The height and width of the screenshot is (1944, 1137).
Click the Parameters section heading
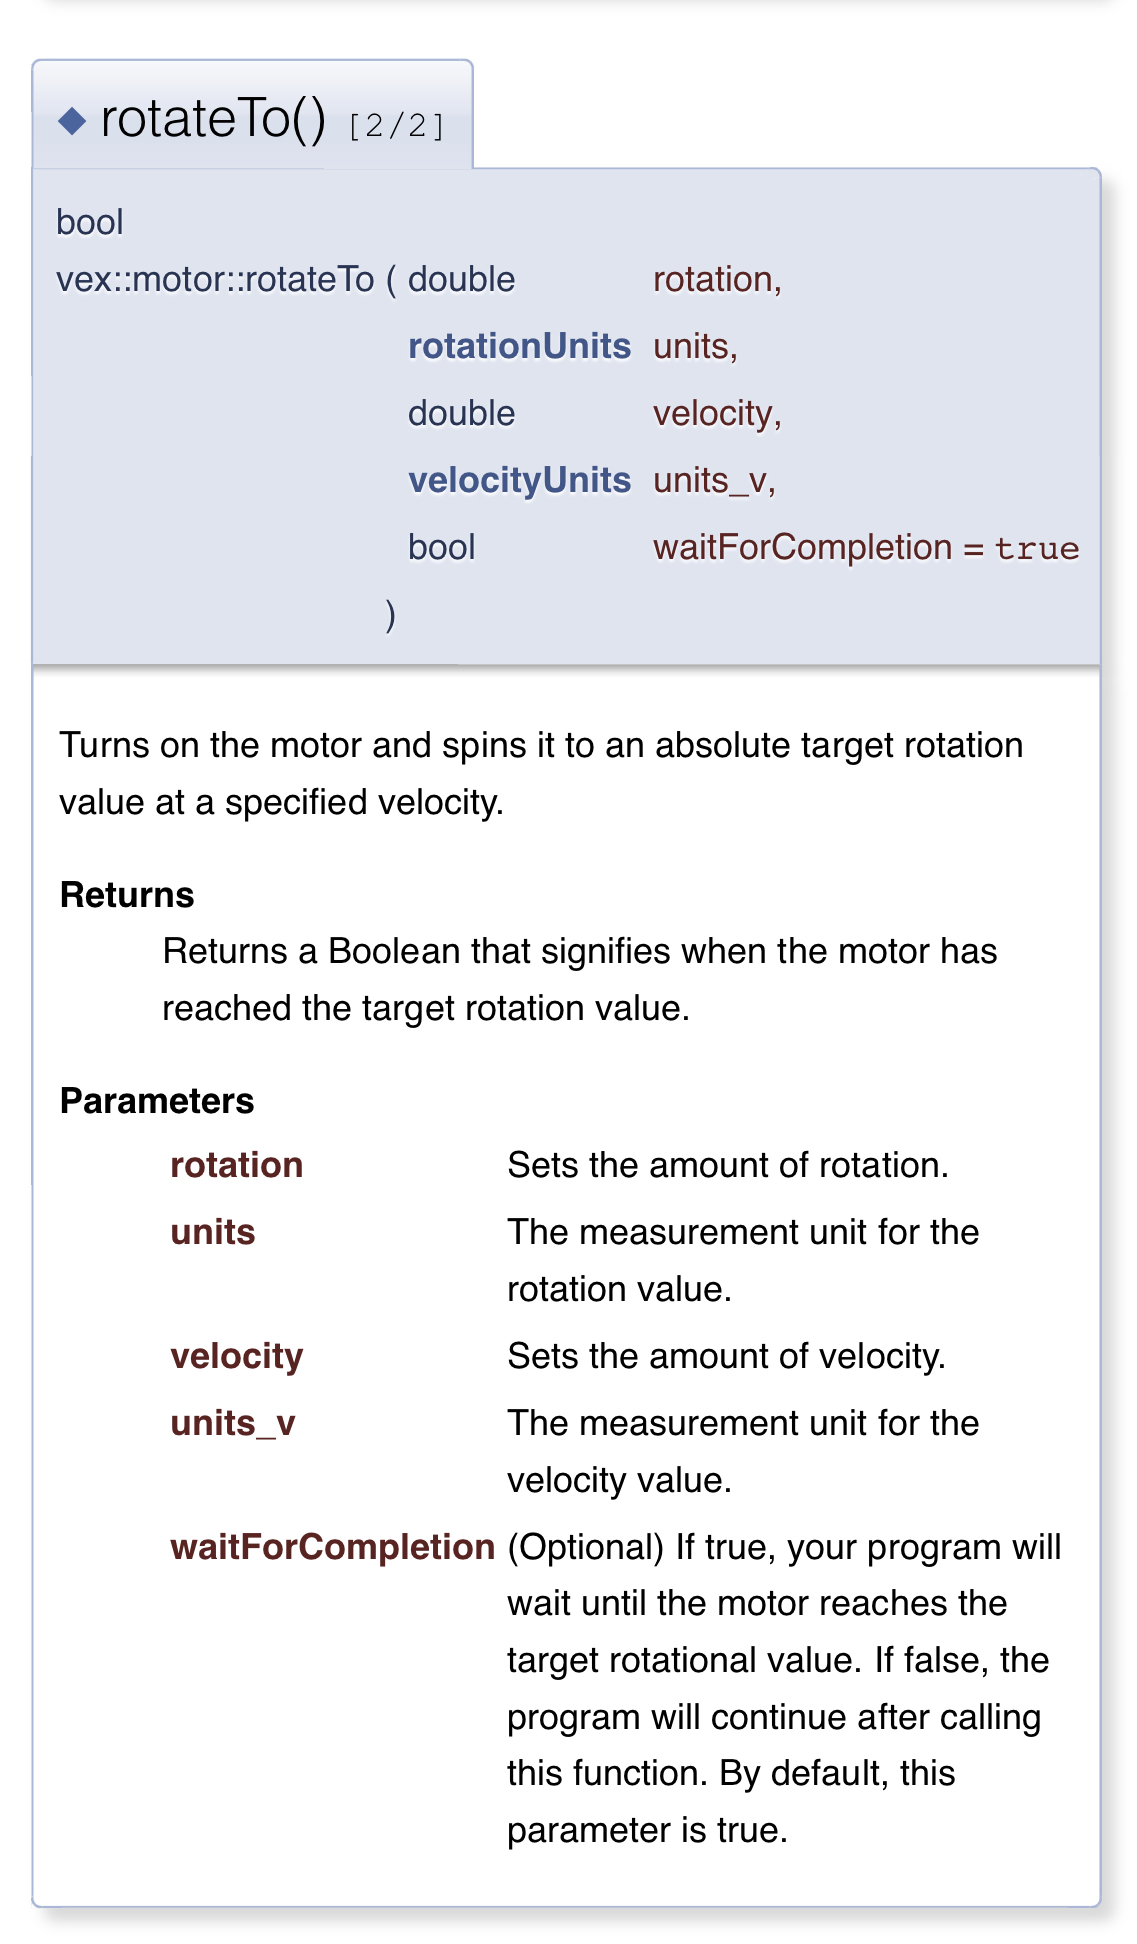tap(157, 1100)
